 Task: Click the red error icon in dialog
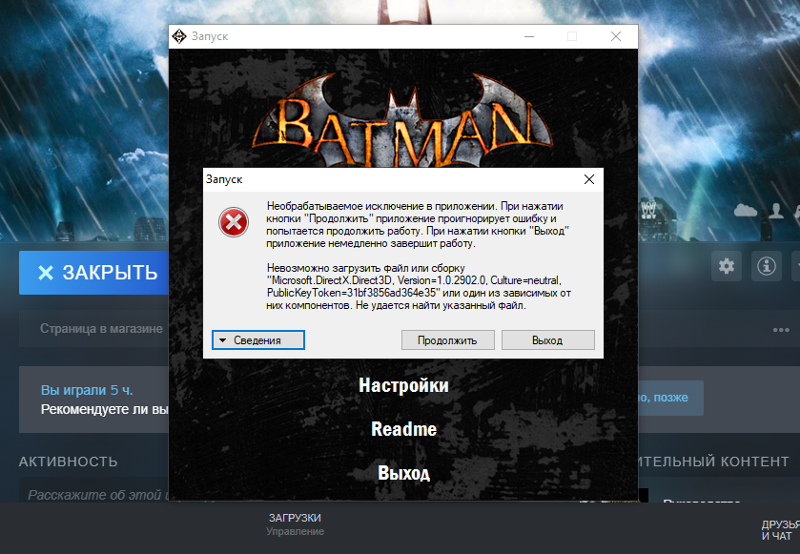(234, 222)
